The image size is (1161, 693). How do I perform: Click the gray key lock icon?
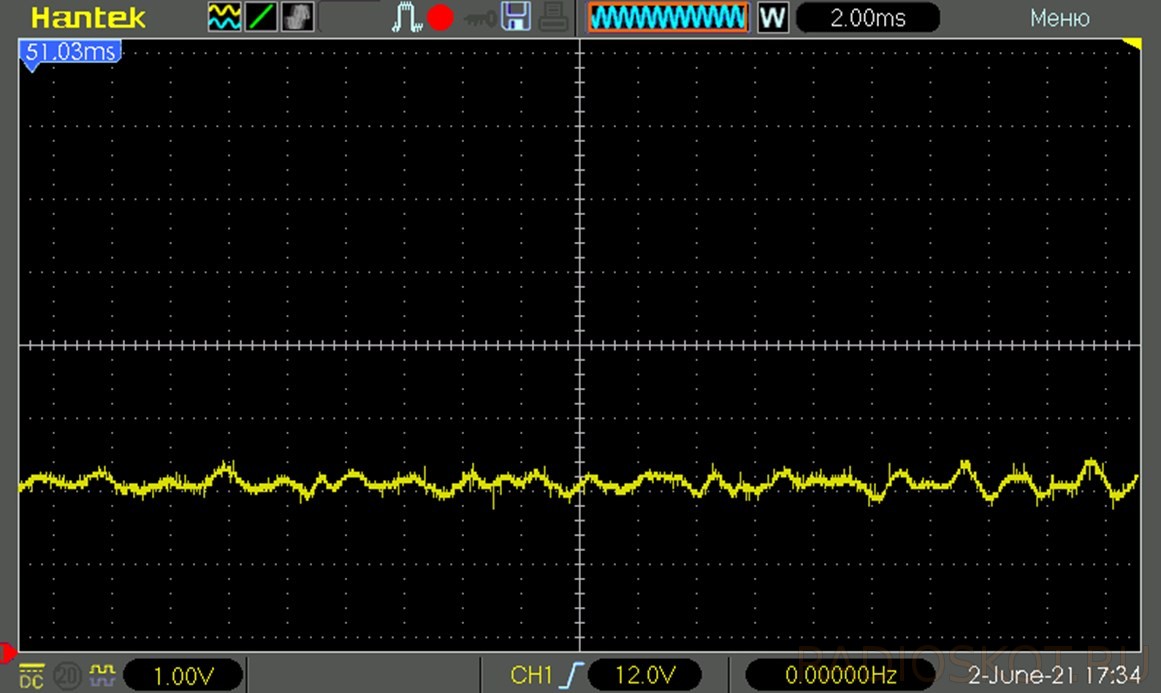[x=478, y=18]
